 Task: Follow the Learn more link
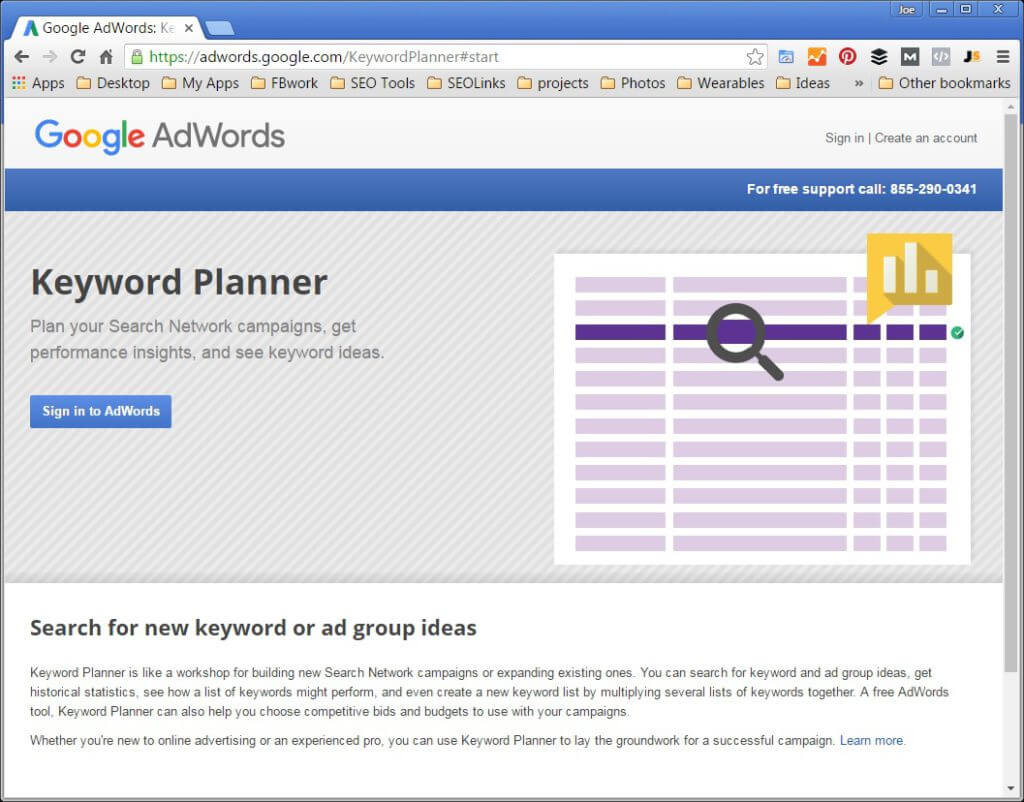tap(871, 741)
